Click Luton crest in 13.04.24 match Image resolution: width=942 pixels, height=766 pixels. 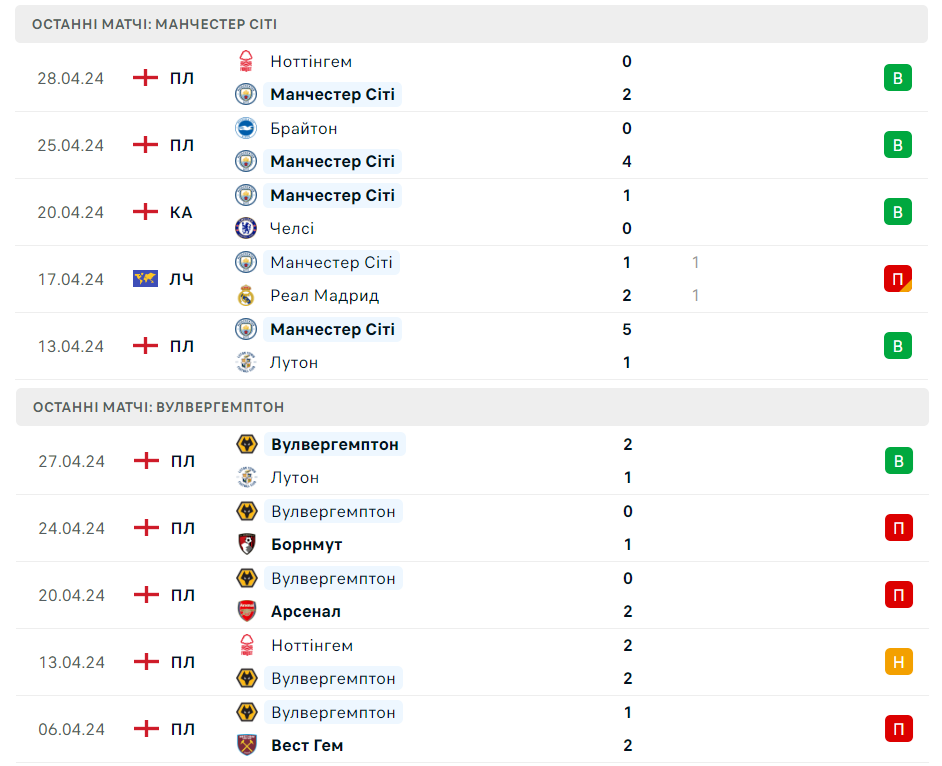(x=246, y=362)
